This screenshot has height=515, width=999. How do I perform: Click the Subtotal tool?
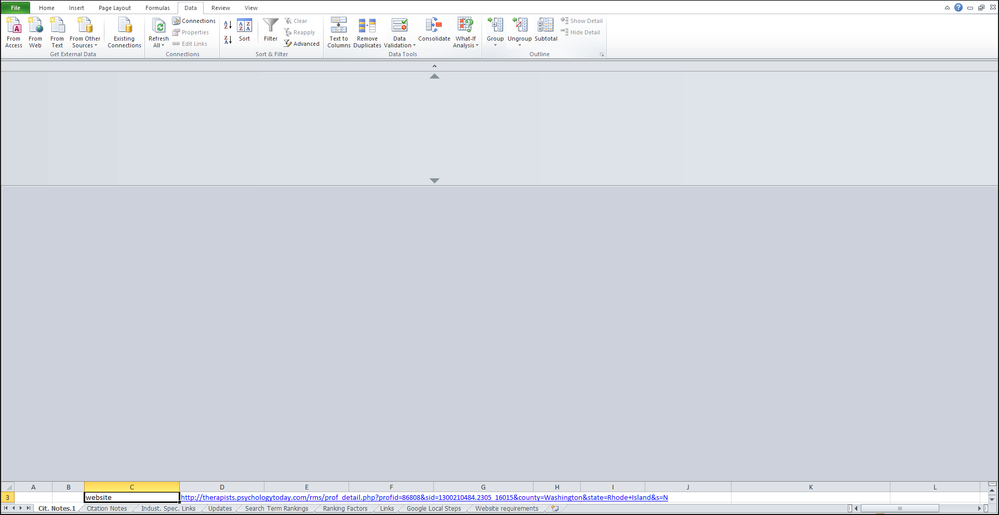pos(546,31)
